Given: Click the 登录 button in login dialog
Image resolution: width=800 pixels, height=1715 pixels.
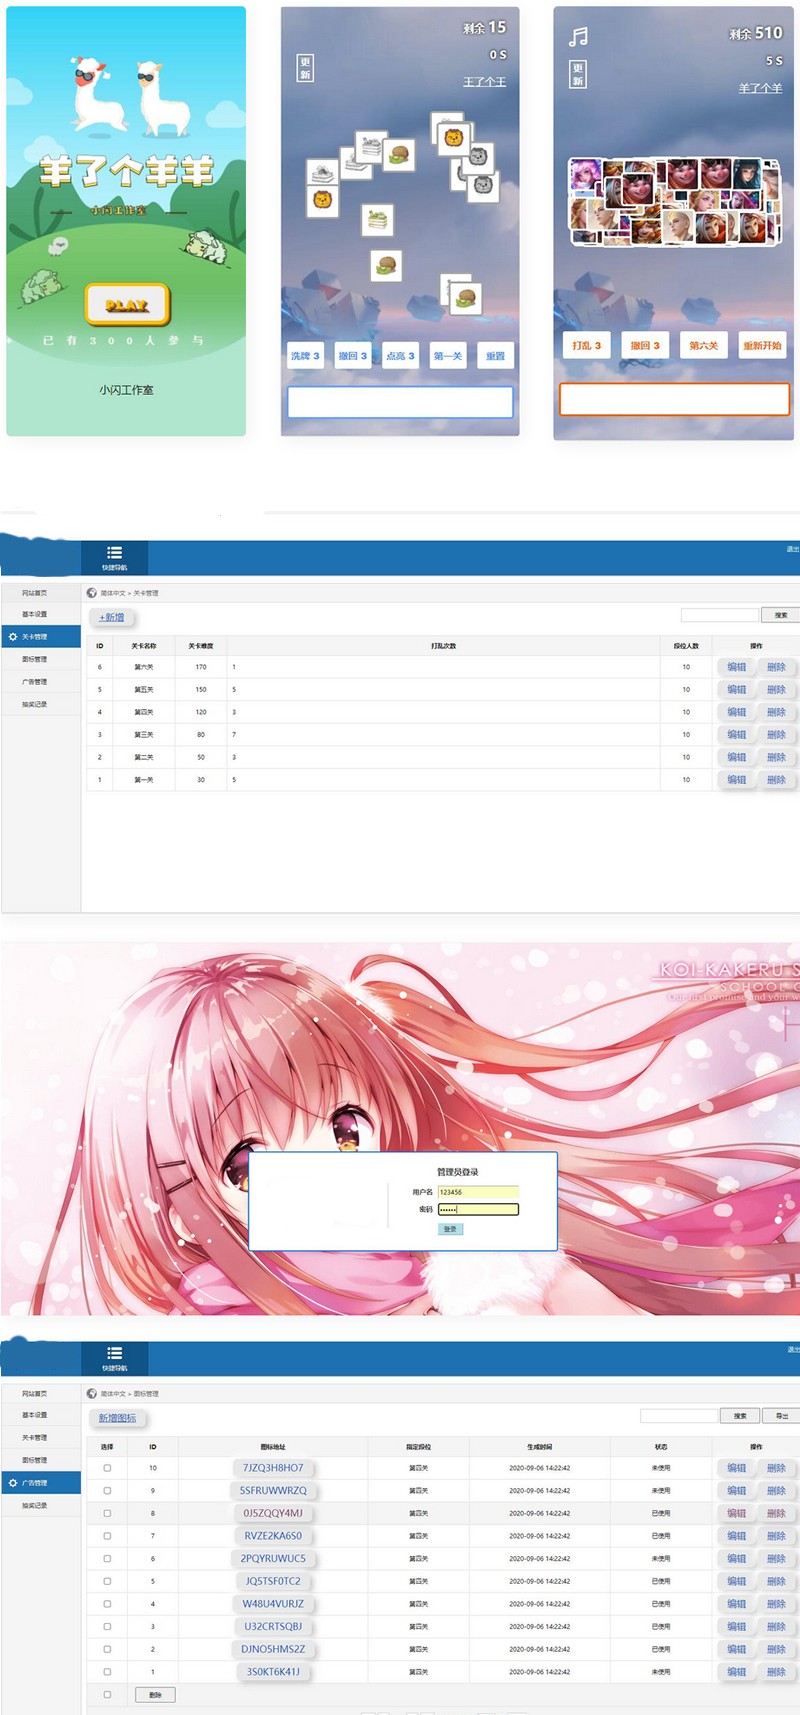Looking at the screenshot, I should (450, 1229).
